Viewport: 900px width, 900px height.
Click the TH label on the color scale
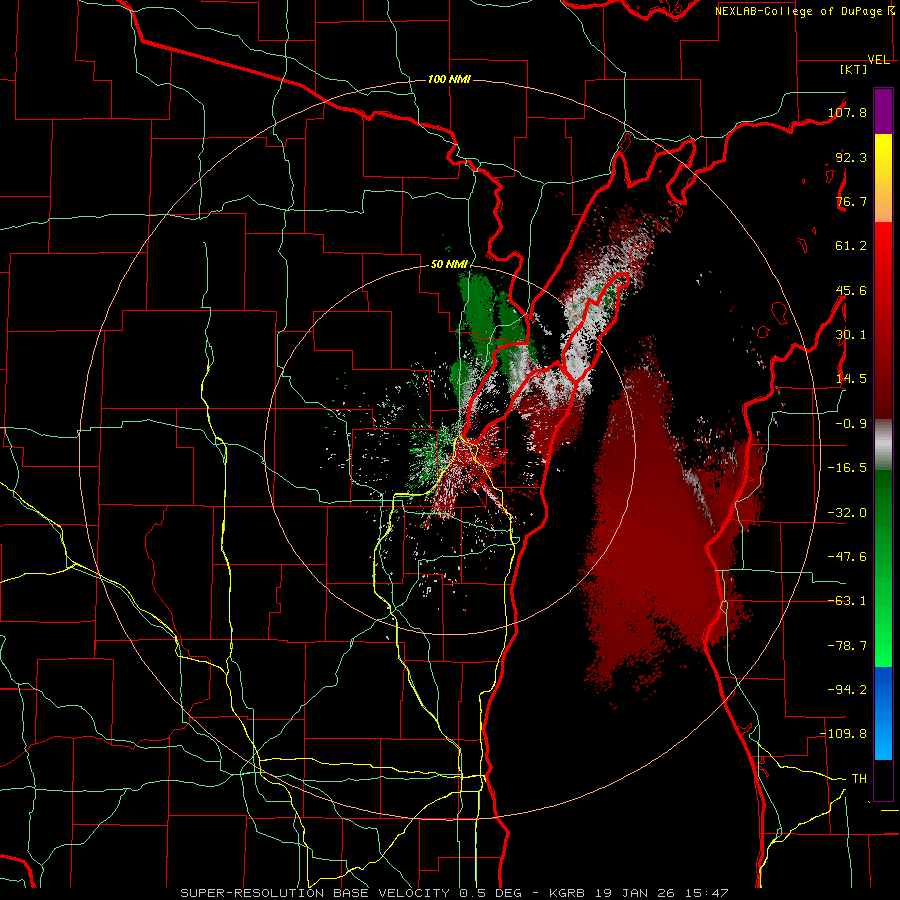pyautogui.click(x=859, y=778)
